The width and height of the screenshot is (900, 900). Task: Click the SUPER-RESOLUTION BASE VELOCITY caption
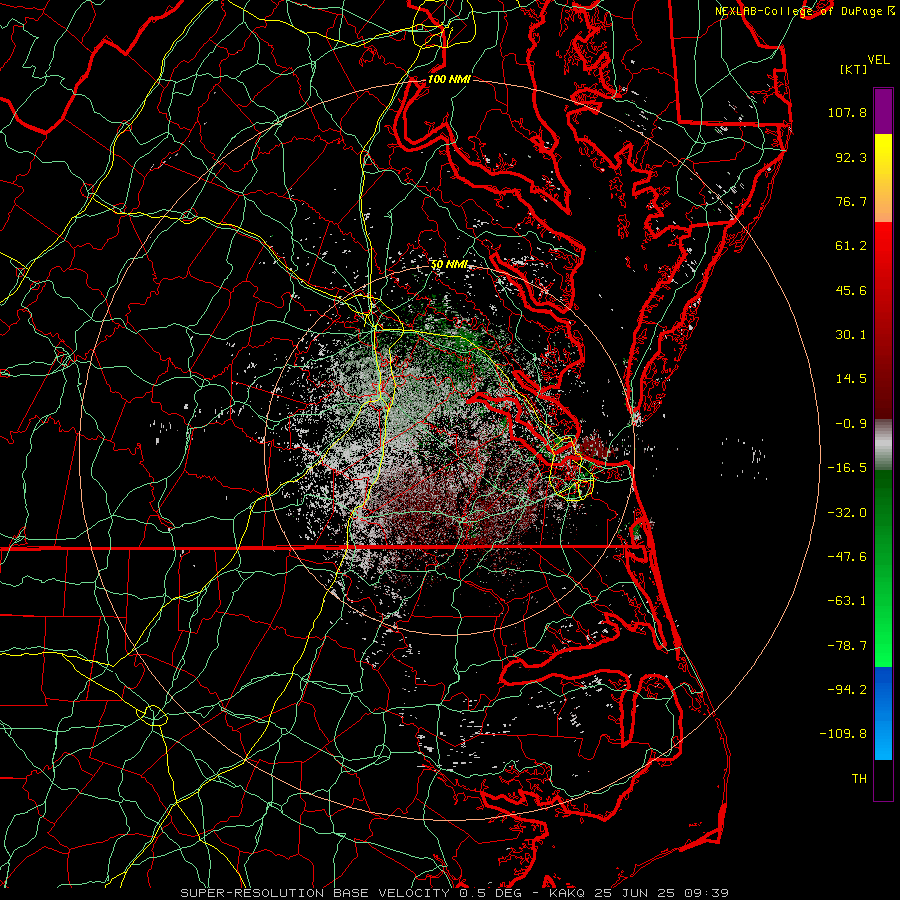tap(315, 893)
